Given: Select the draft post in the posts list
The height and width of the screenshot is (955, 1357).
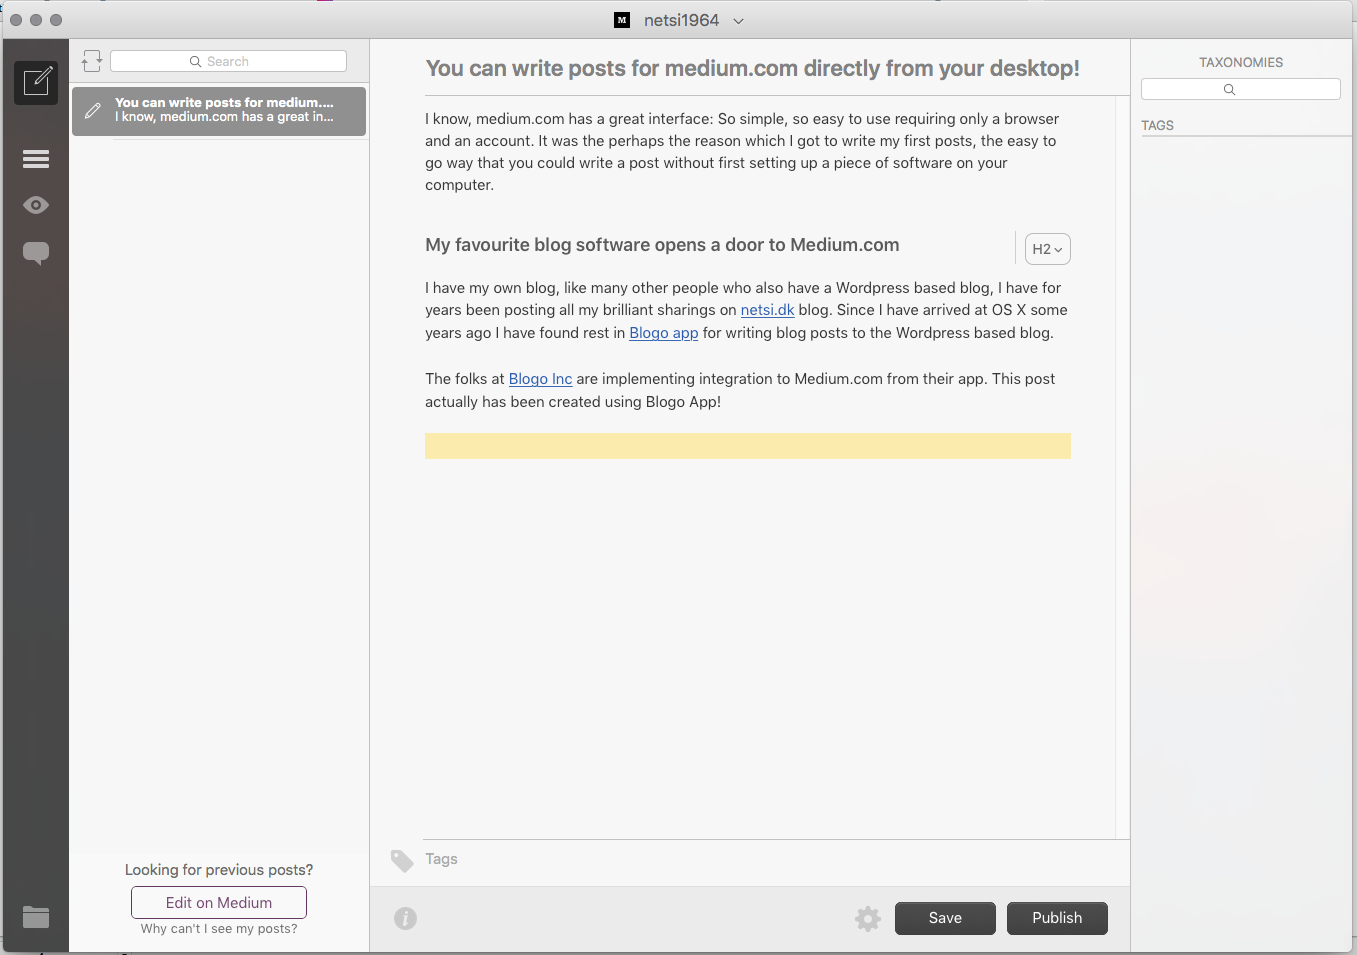Looking at the screenshot, I should 219,110.
